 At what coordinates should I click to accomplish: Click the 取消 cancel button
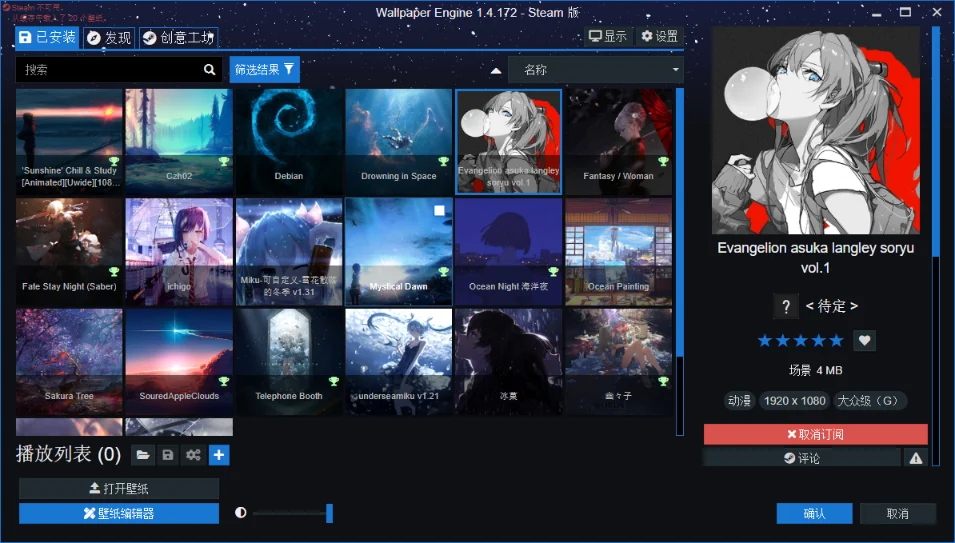898,513
